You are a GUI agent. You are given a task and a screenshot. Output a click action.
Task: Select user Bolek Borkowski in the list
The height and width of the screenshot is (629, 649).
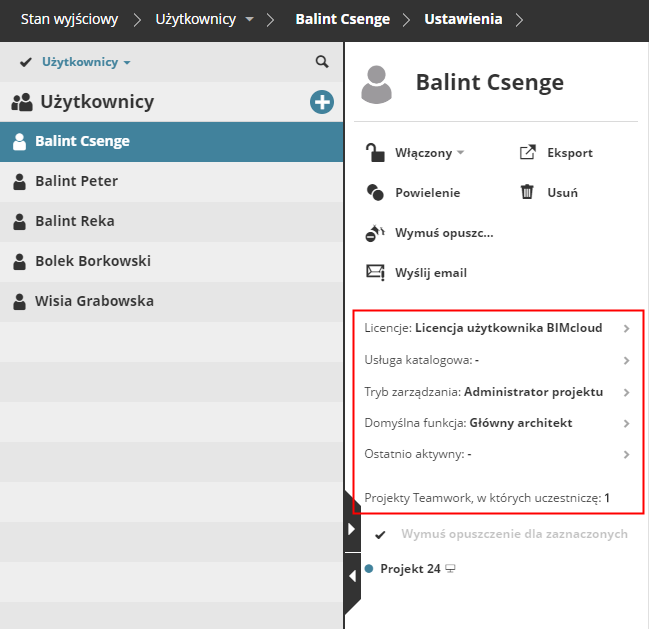pos(92,261)
